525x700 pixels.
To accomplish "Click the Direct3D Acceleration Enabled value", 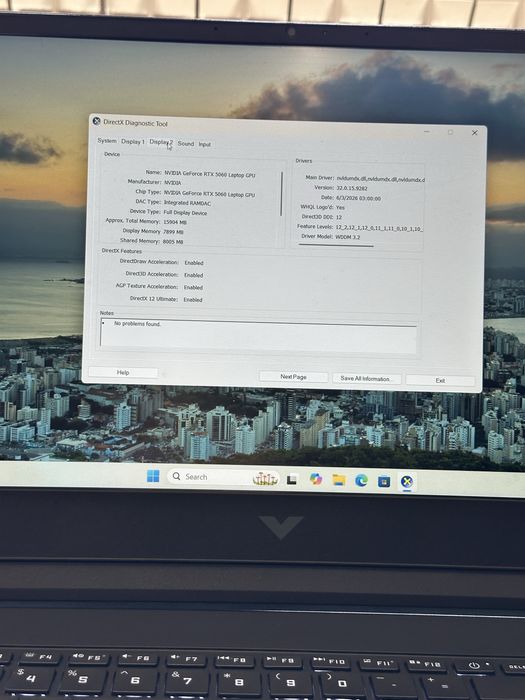I will (x=193, y=275).
